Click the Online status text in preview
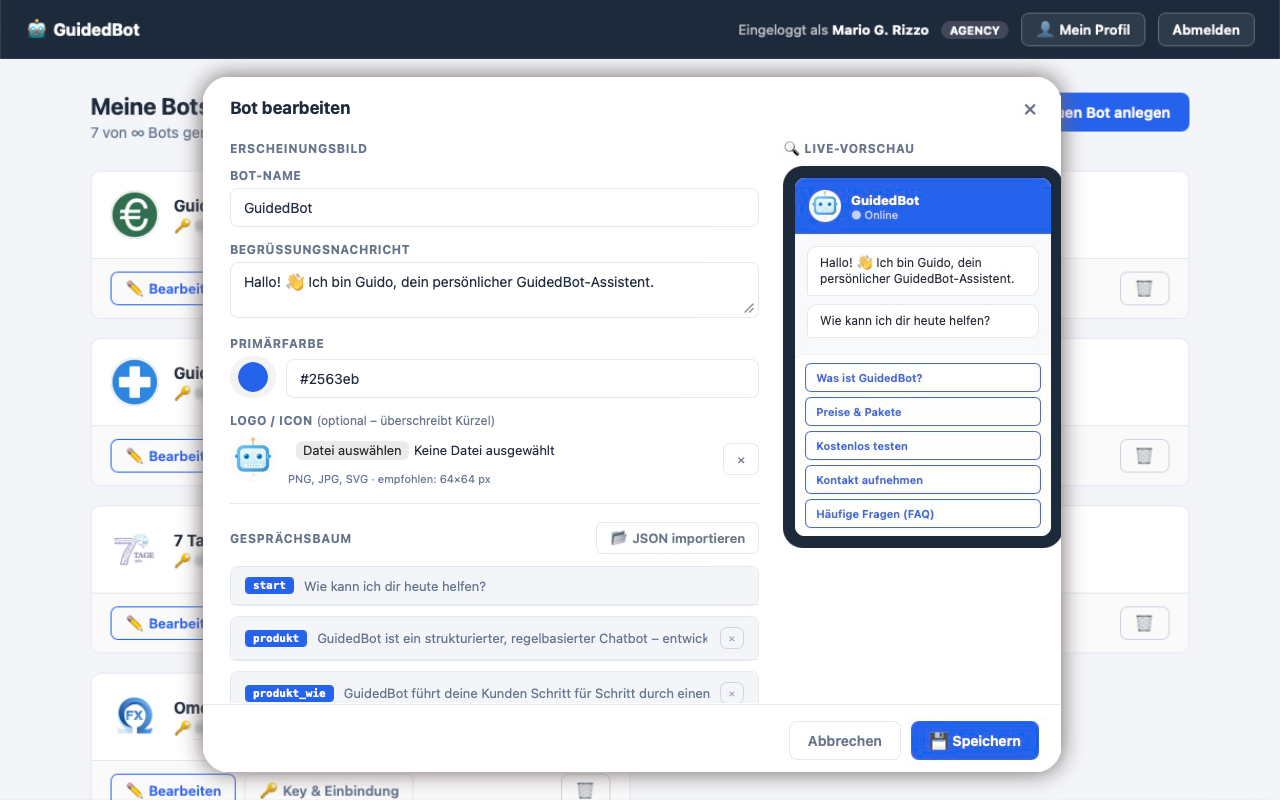1280x800 pixels. pyautogui.click(x=881, y=215)
